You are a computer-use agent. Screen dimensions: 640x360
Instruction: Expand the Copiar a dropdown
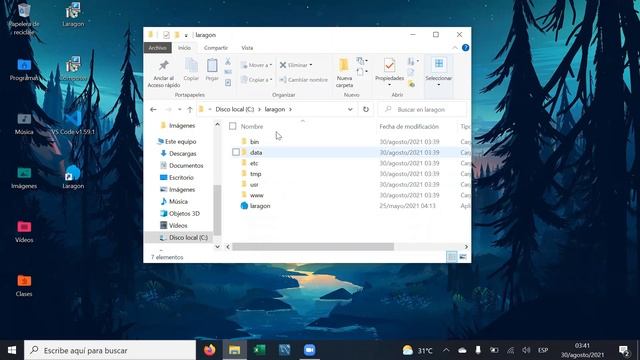point(271,80)
